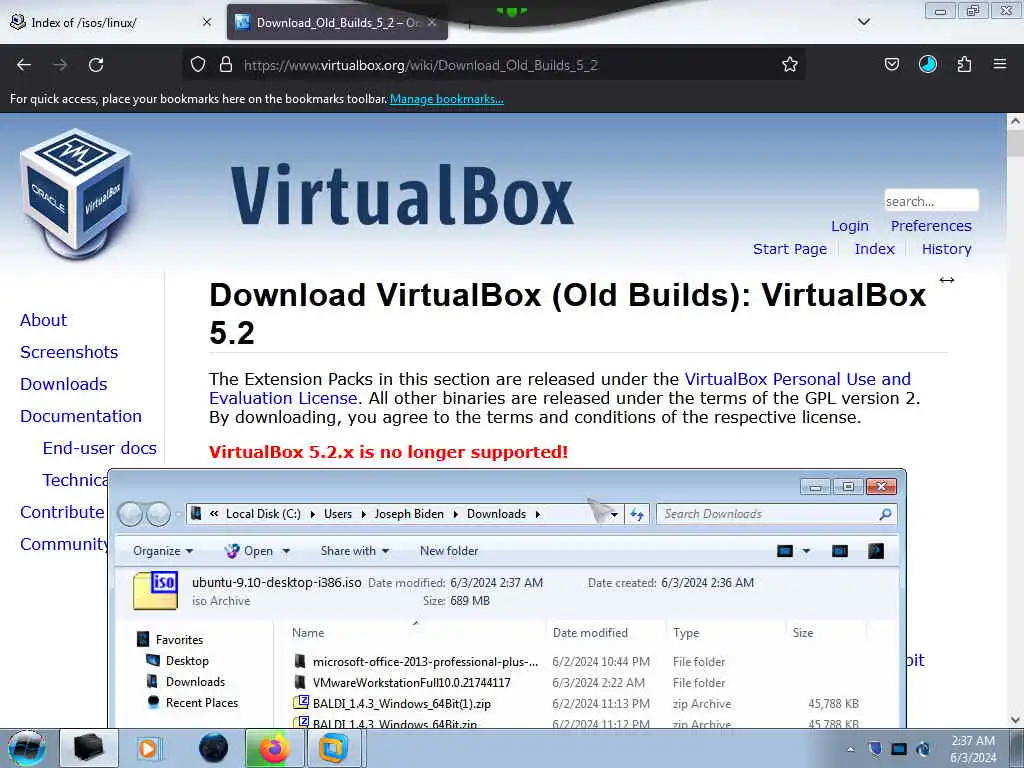Expand the Open button dropdown arrow
The image size is (1024, 768).
pos(285,551)
